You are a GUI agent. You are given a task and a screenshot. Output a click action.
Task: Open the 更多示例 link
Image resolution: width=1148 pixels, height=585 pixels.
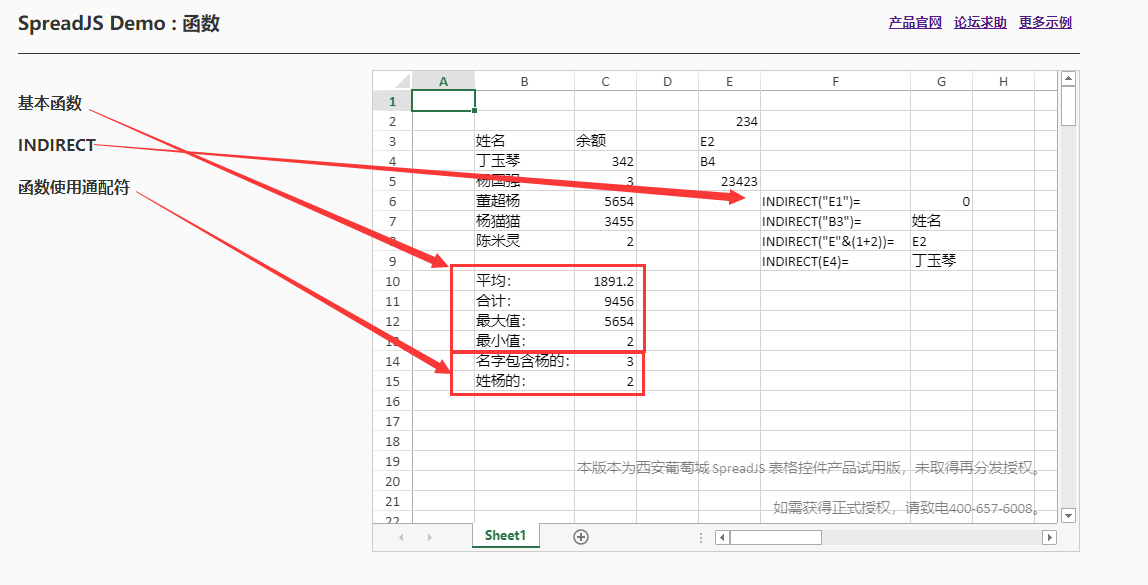click(1046, 23)
